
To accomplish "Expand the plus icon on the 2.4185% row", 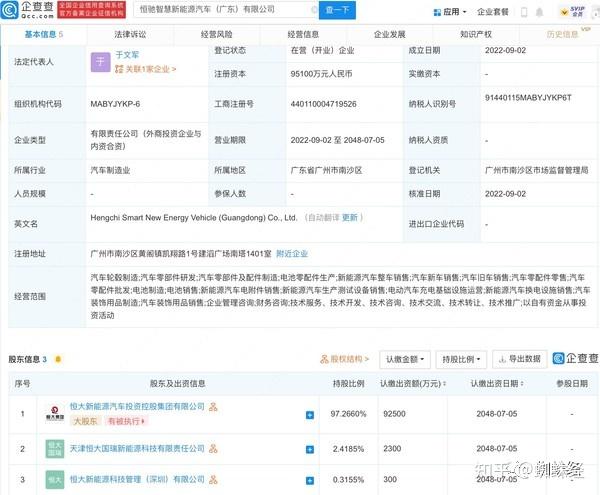I will [x=310, y=449].
